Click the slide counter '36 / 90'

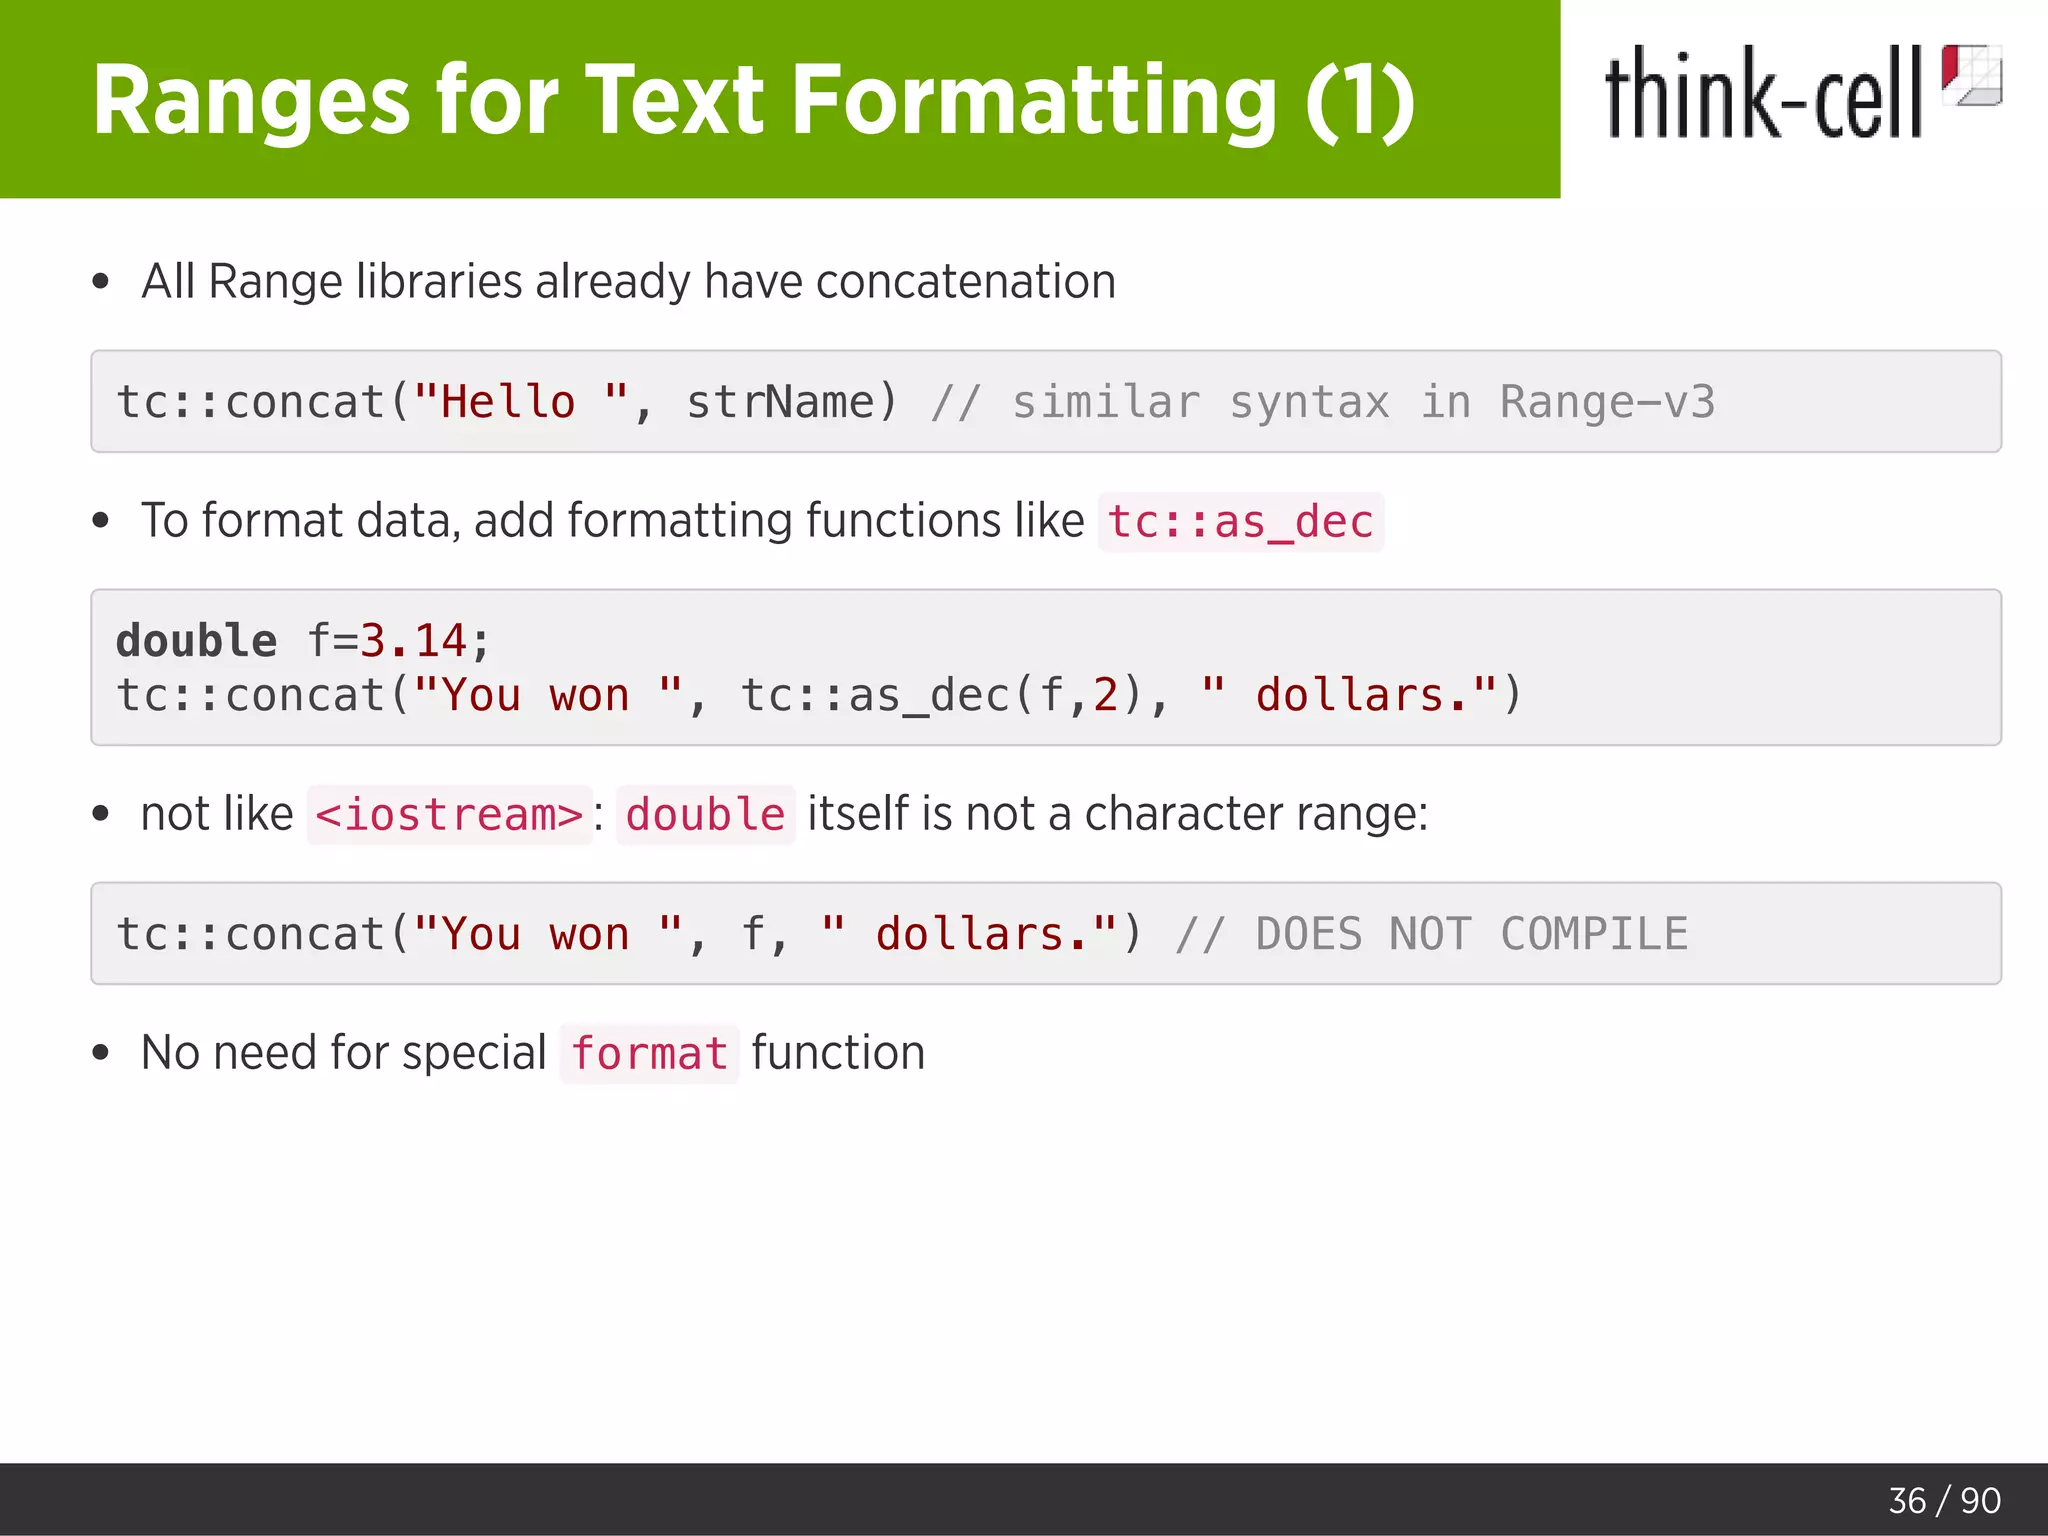coord(1944,1501)
